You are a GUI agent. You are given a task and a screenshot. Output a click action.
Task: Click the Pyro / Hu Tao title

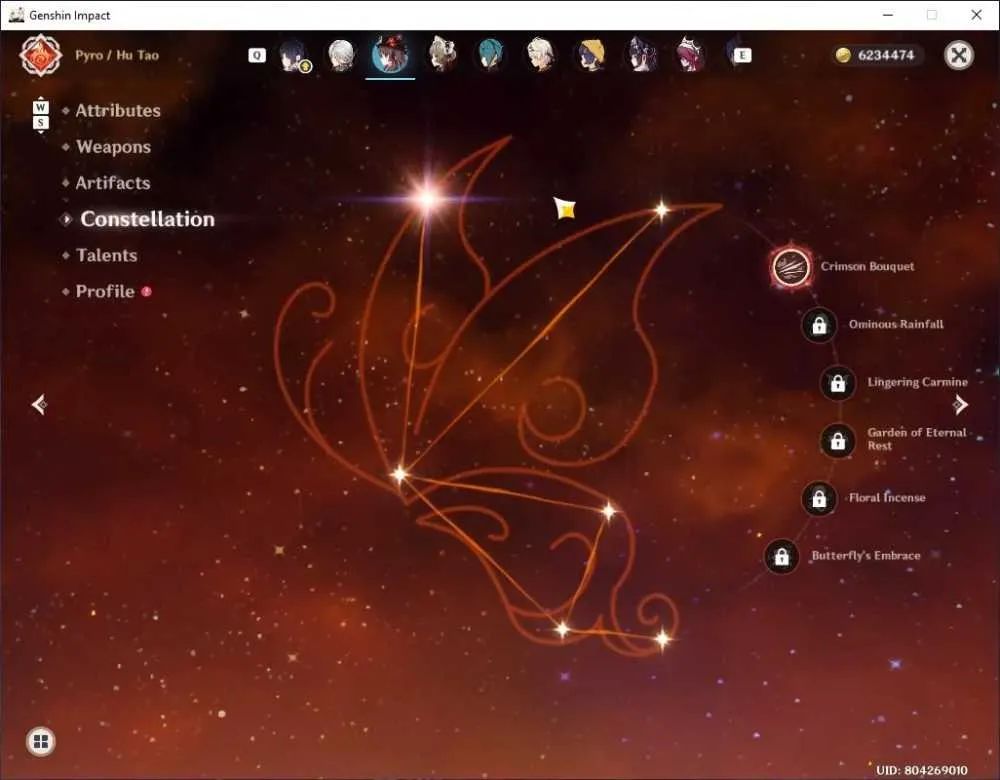coord(117,55)
